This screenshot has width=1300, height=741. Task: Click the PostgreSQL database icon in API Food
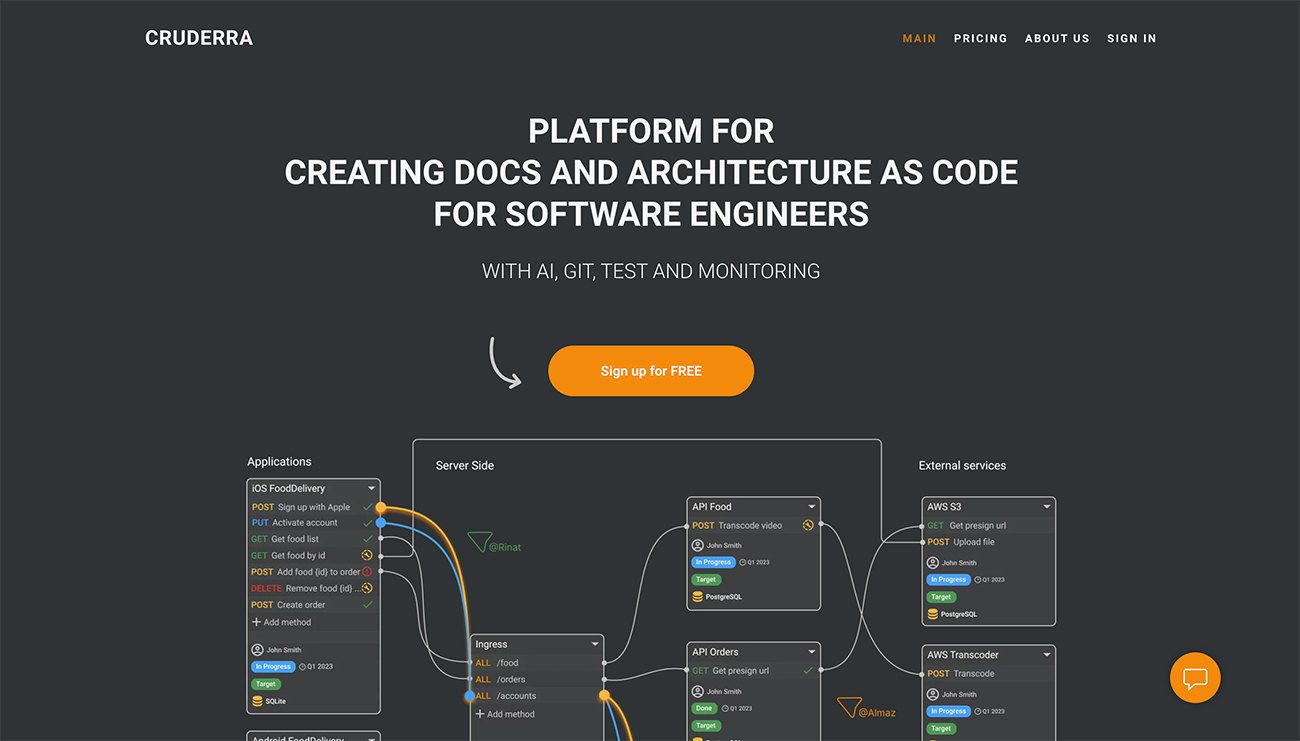[x=697, y=597]
